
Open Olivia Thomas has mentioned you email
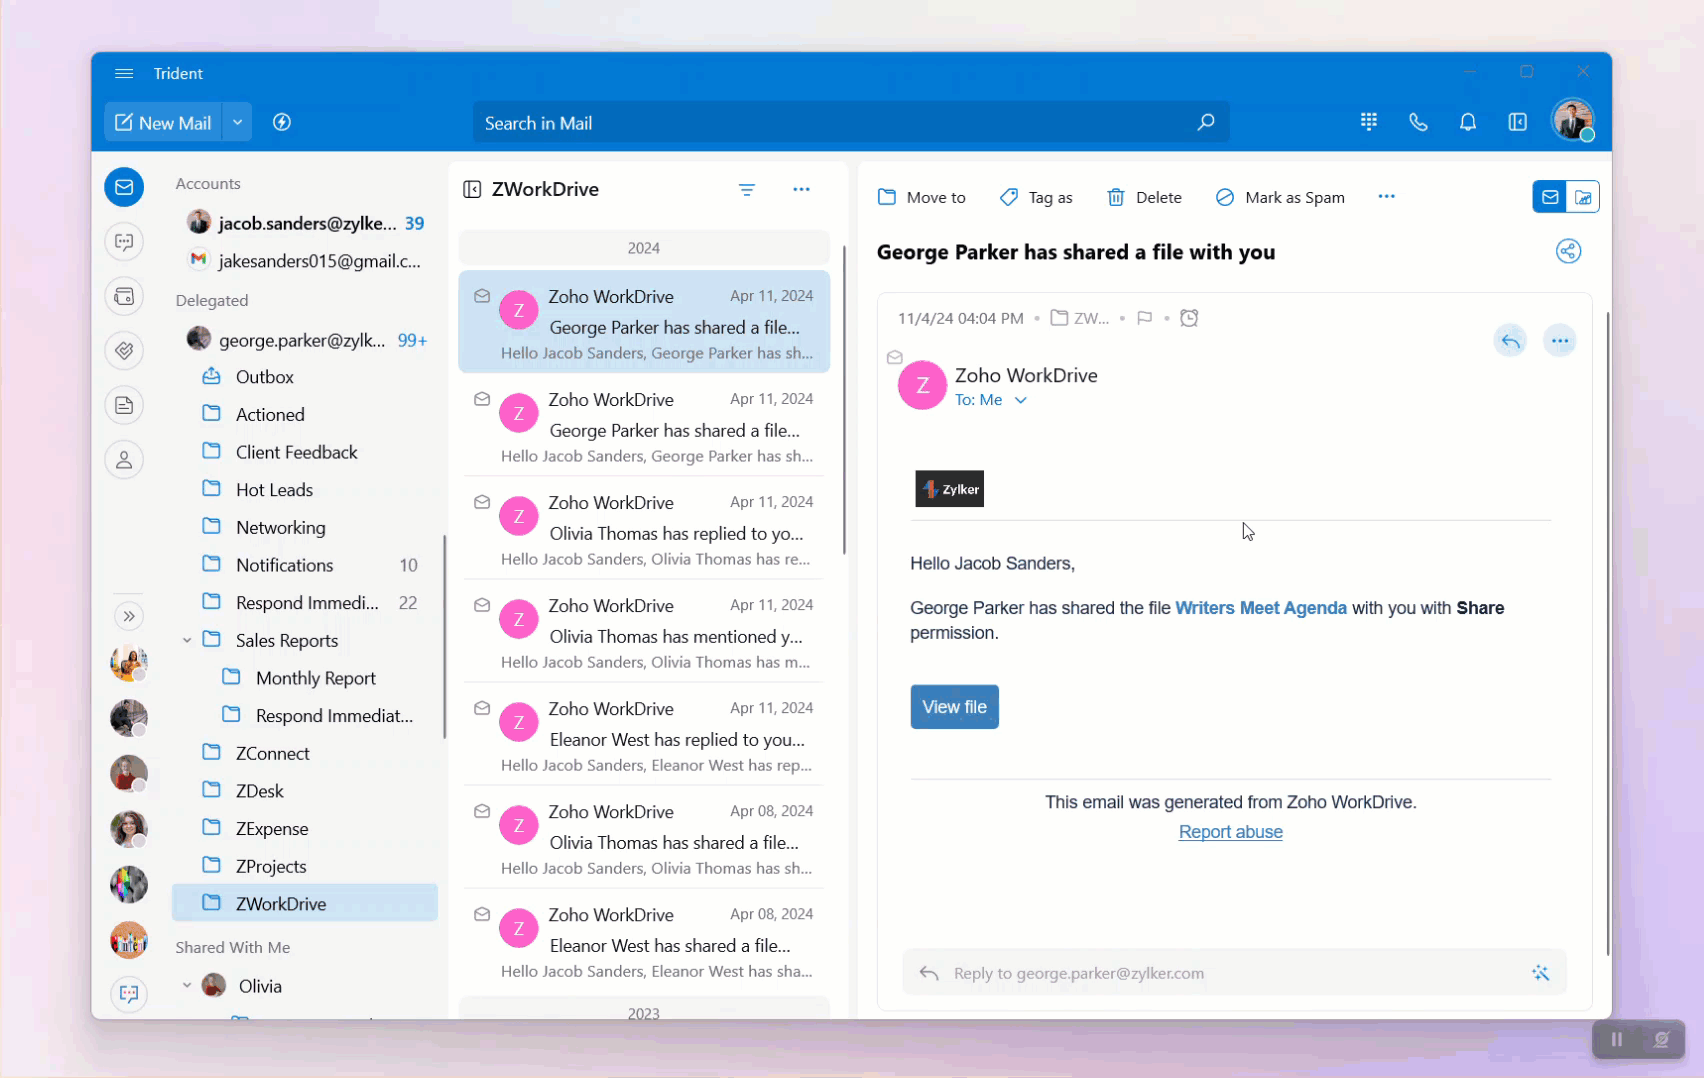643,632
